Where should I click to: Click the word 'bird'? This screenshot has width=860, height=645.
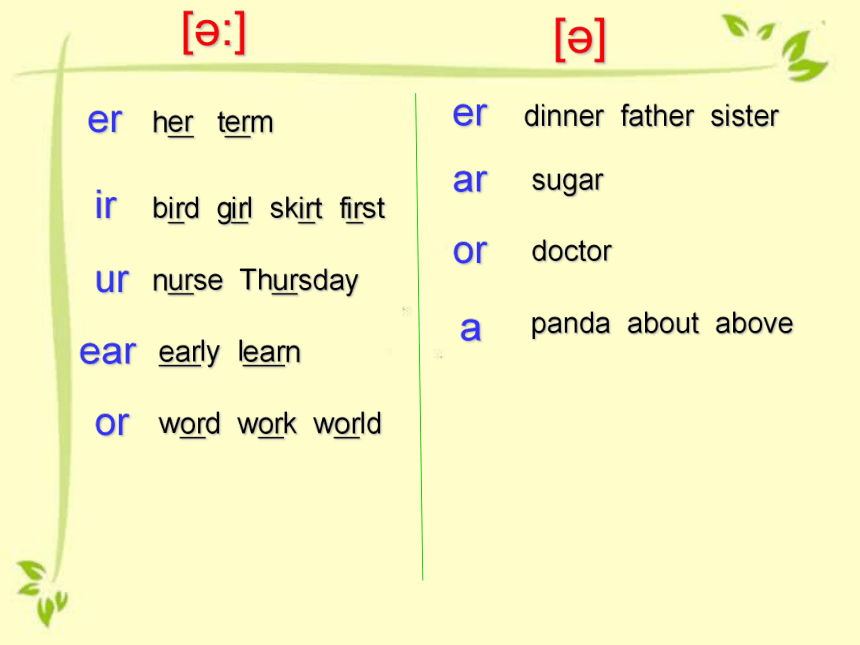click(176, 208)
